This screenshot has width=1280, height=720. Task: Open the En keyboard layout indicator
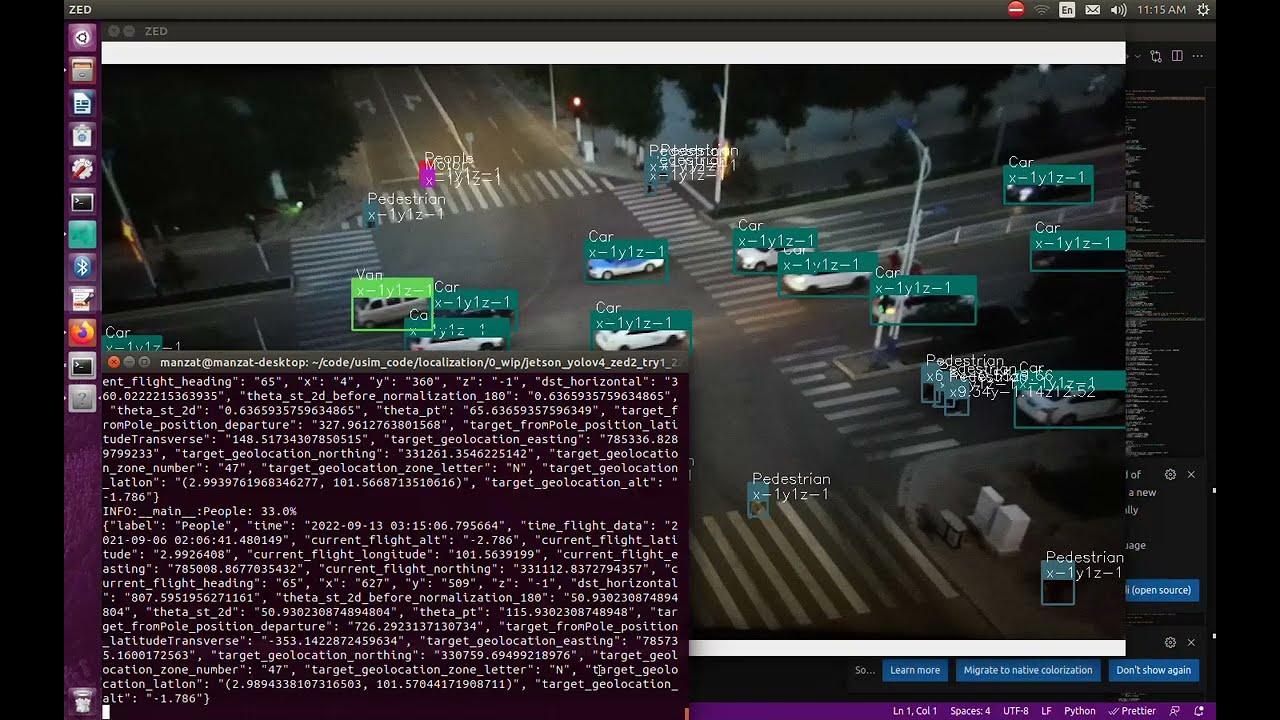pyautogui.click(x=1067, y=9)
